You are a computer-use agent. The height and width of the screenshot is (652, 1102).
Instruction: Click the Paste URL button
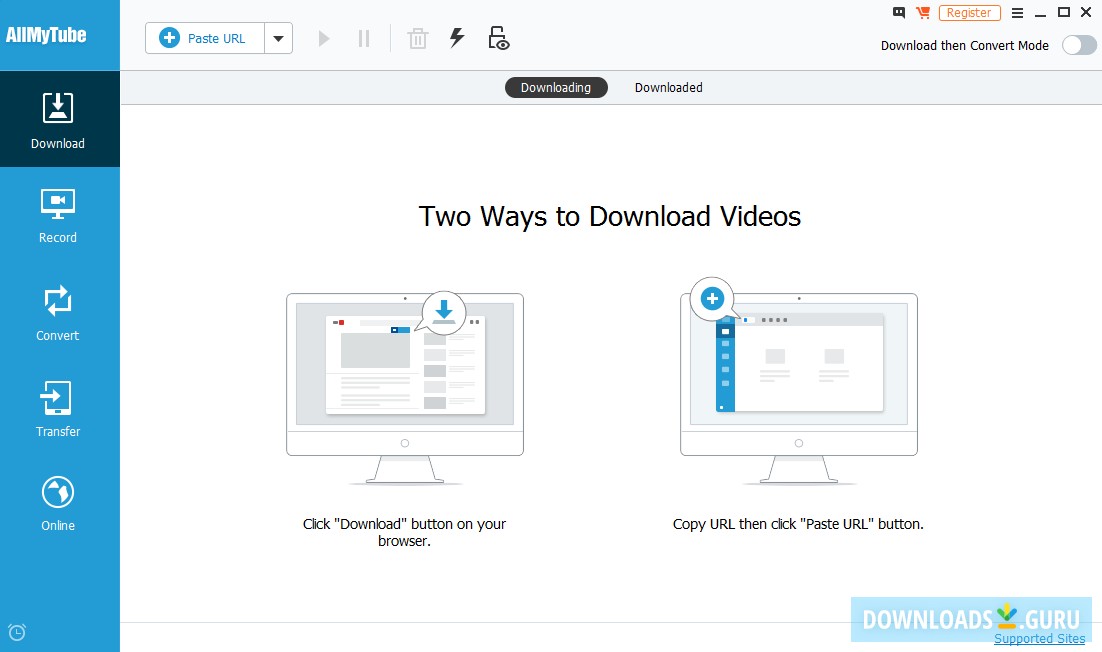tap(205, 39)
